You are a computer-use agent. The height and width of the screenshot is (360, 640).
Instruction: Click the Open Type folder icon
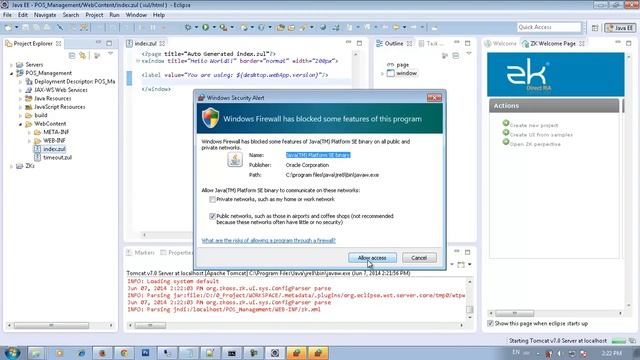280,27
